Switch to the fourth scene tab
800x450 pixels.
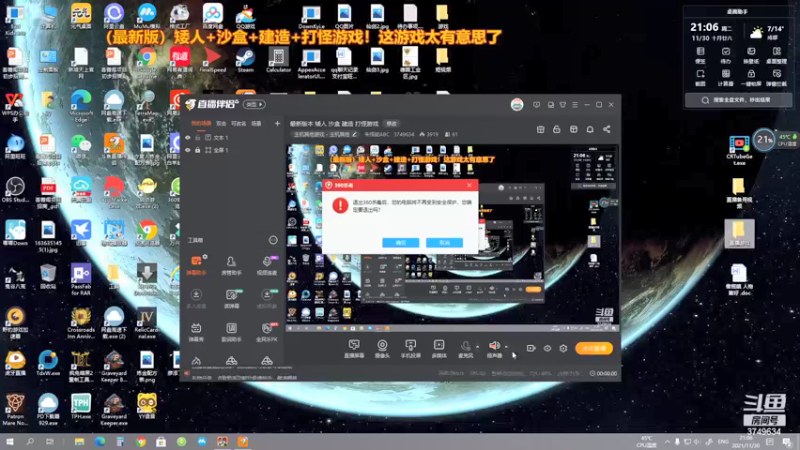(x=256, y=123)
